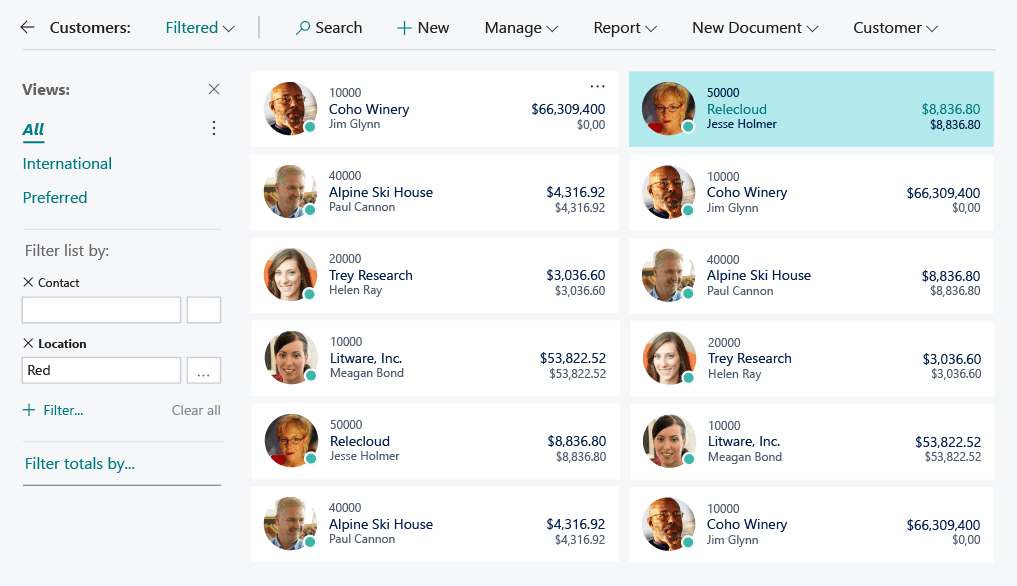The image size is (1017, 586).
Task: Click the New plus icon
Action: tap(404, 28)
